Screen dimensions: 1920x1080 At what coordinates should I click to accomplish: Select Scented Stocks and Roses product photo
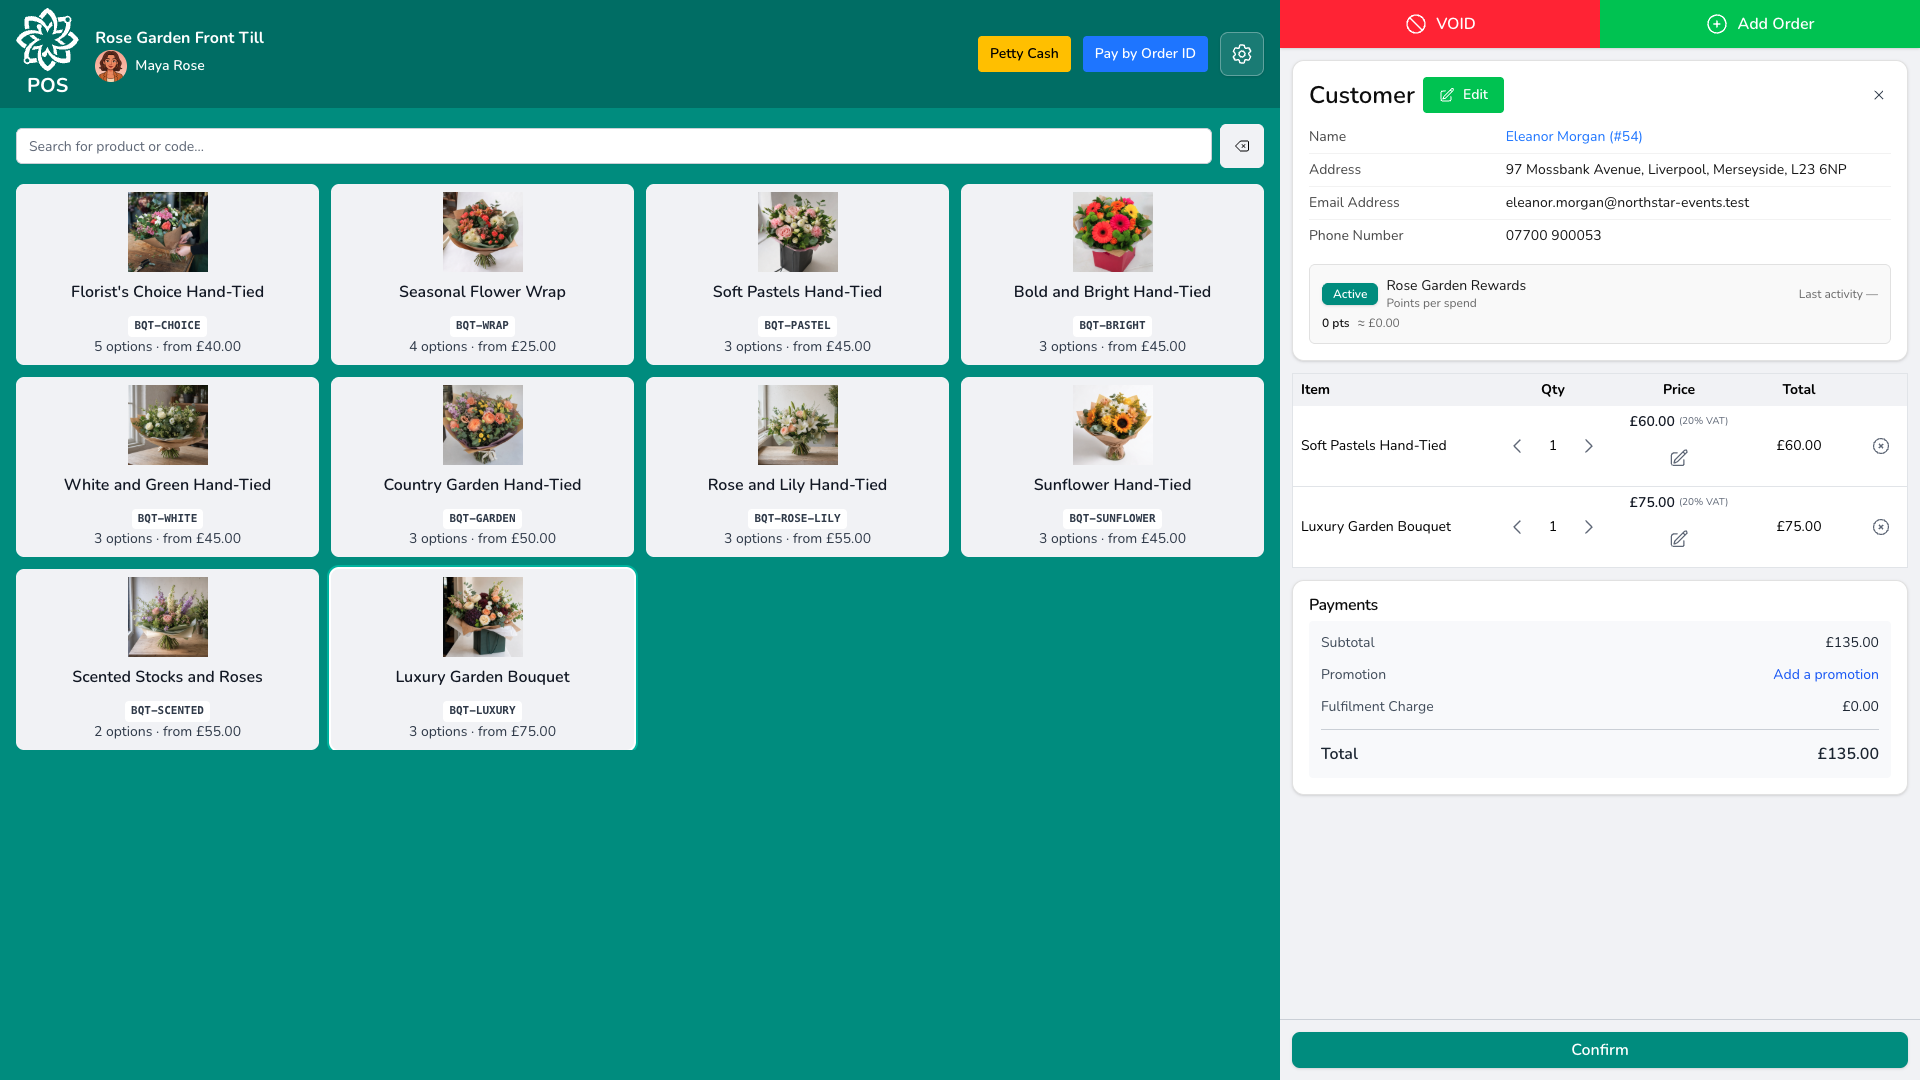[x=168, y=617]
